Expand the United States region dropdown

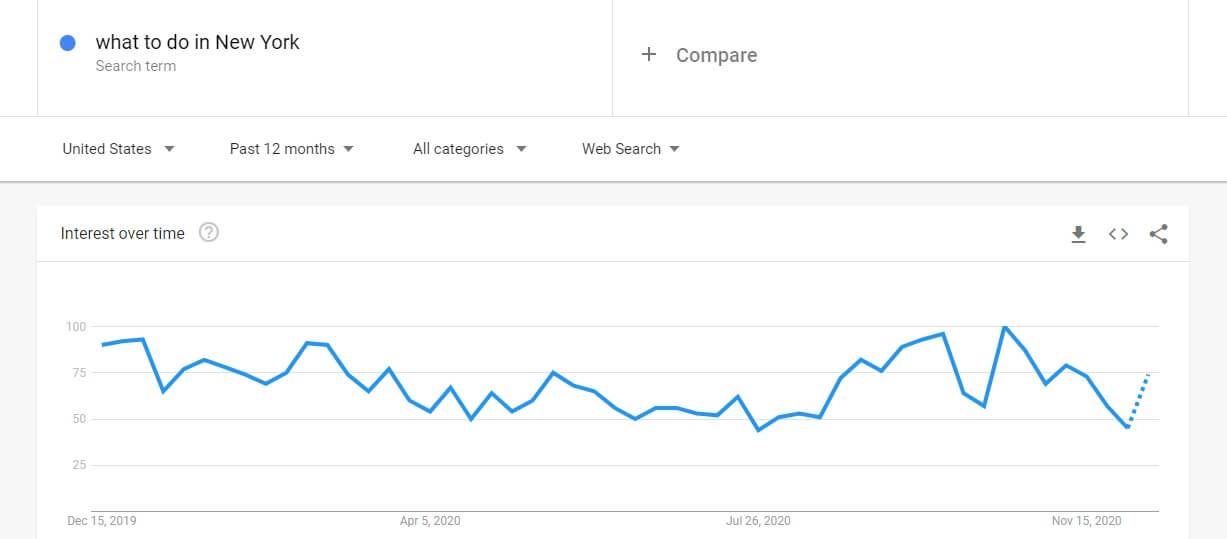click(118, 149)
